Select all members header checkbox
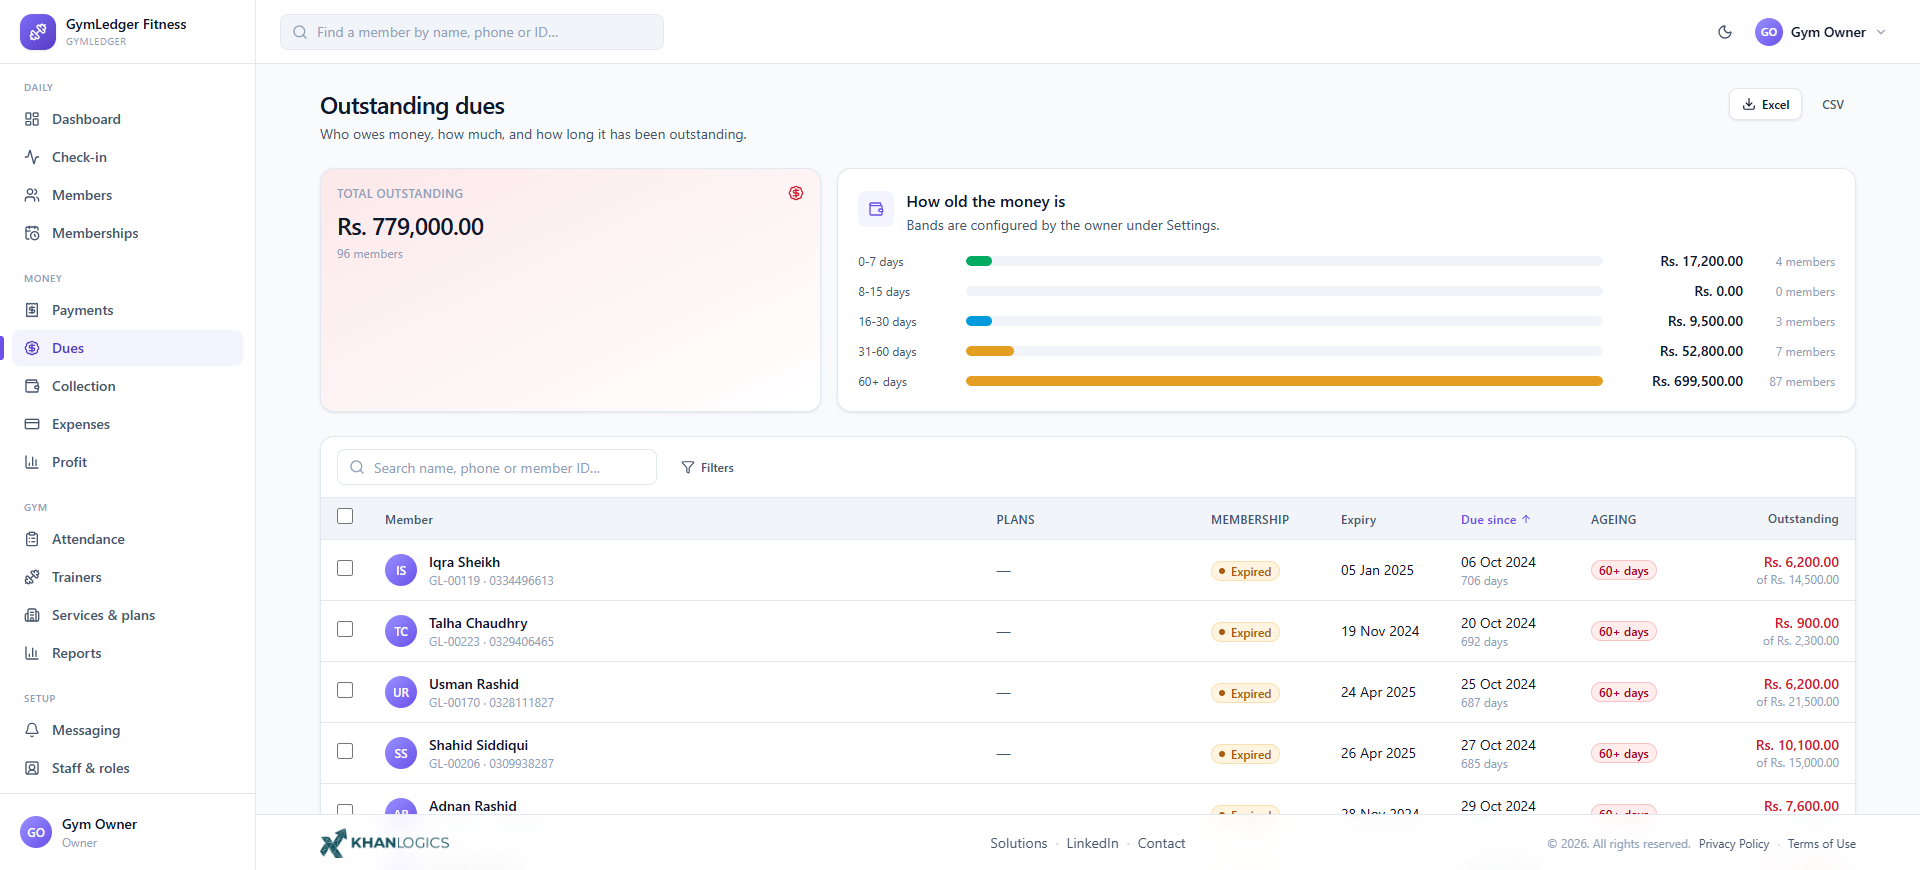The width and height of the screenshot is (1920, 870). (345, 516)
